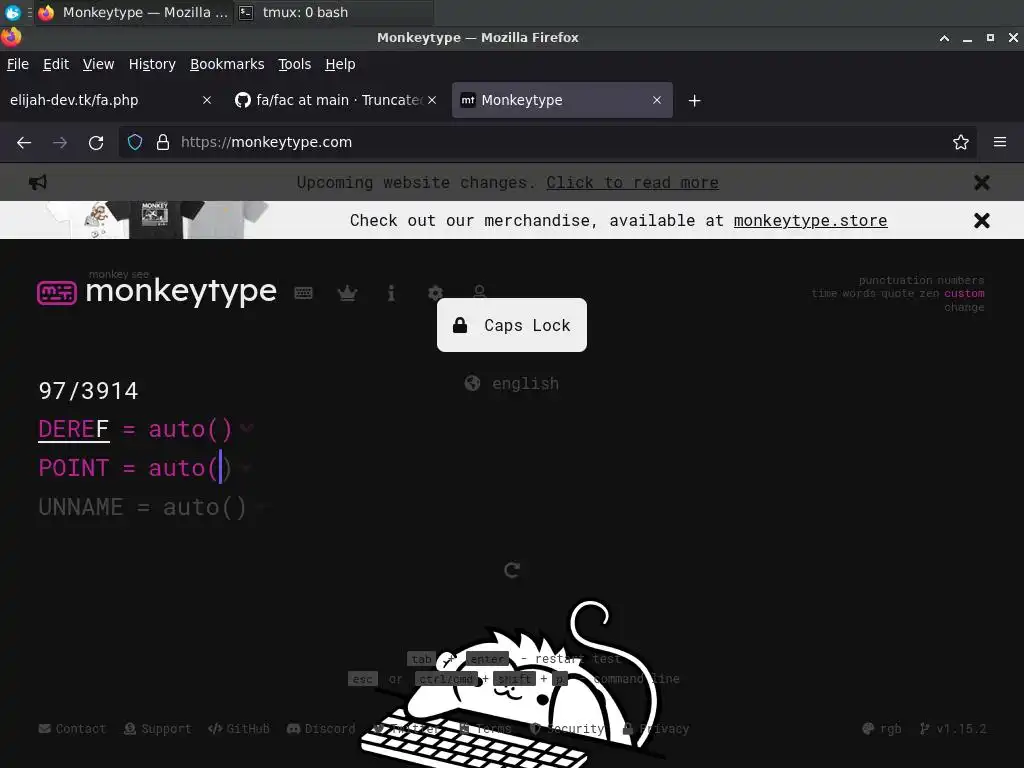Click the Firefox forward arrow
1024x768 pixels.
click(60, 142)
